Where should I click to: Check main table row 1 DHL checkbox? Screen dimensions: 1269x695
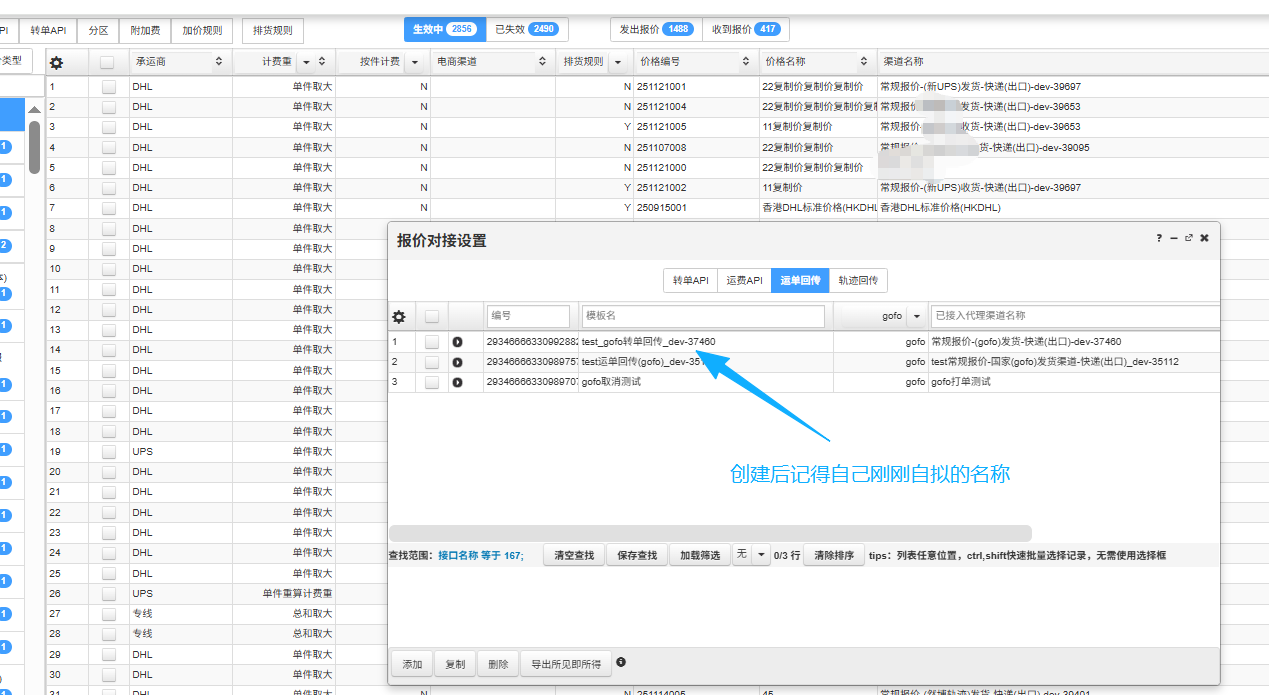tap(108, 87)
